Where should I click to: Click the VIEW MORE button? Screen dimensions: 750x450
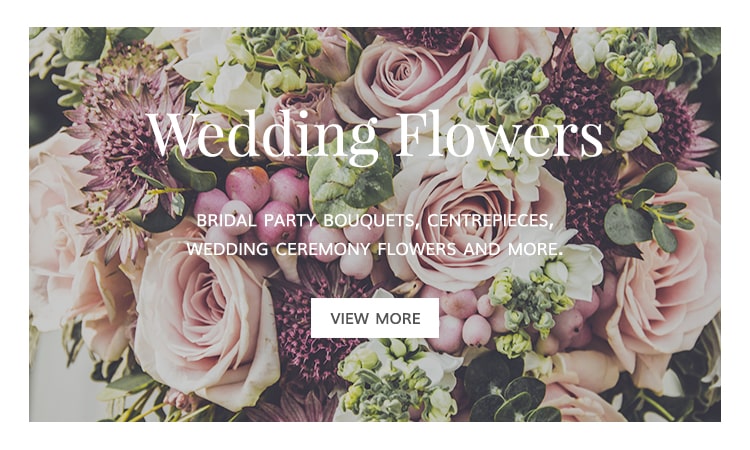tap(375, 318)
